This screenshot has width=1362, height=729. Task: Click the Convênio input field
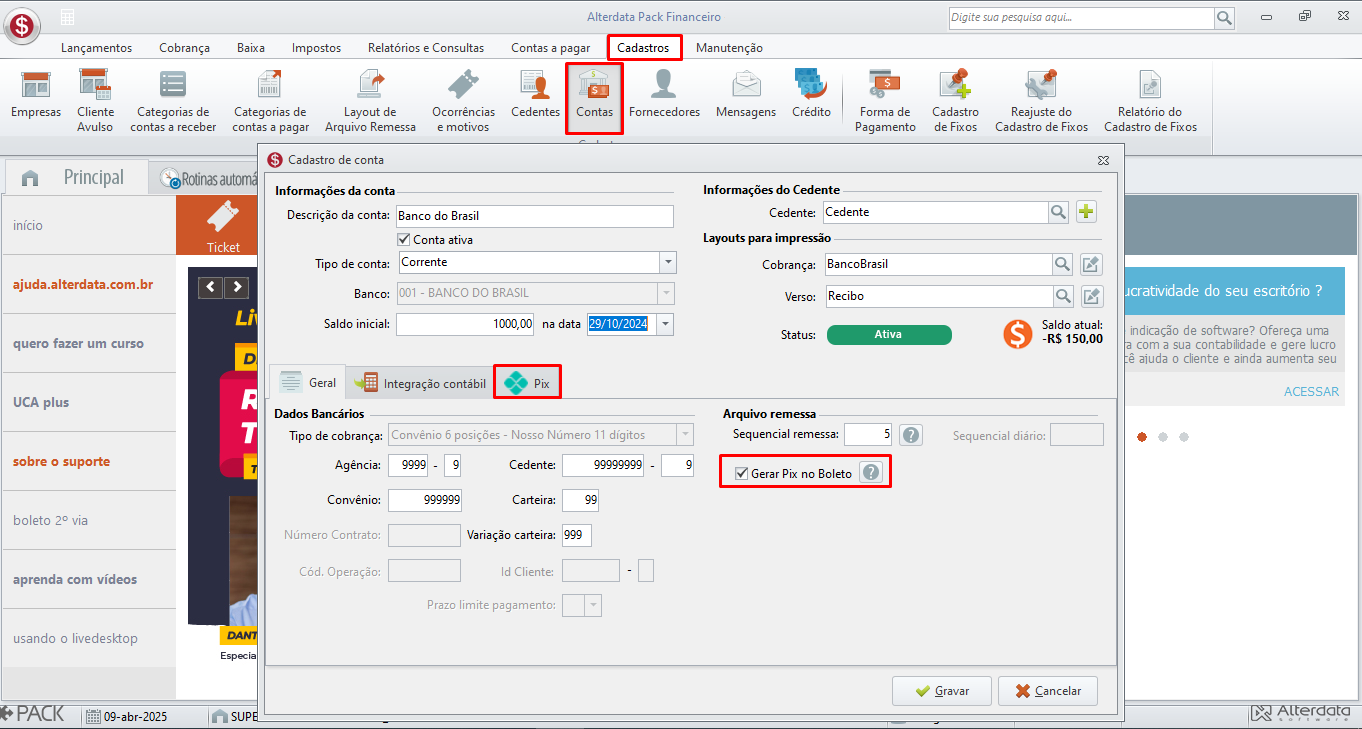424,499
